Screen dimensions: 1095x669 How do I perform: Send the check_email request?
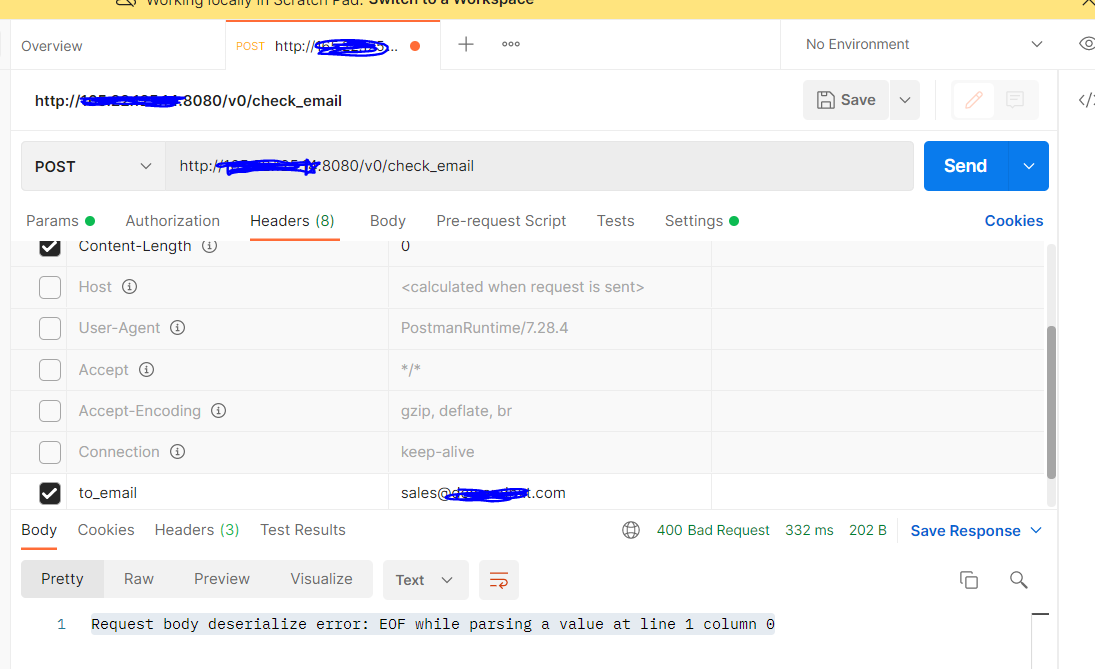click(964, 166)
